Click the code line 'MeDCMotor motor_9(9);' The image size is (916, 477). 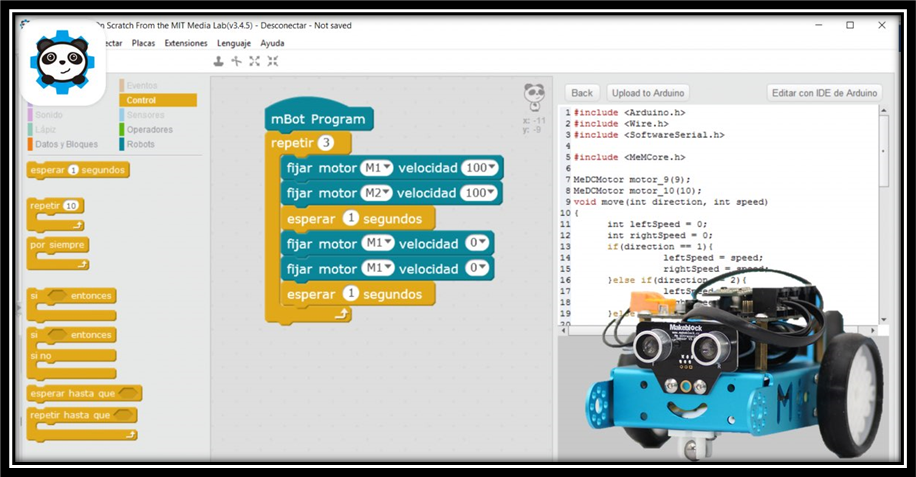(632, 179)
